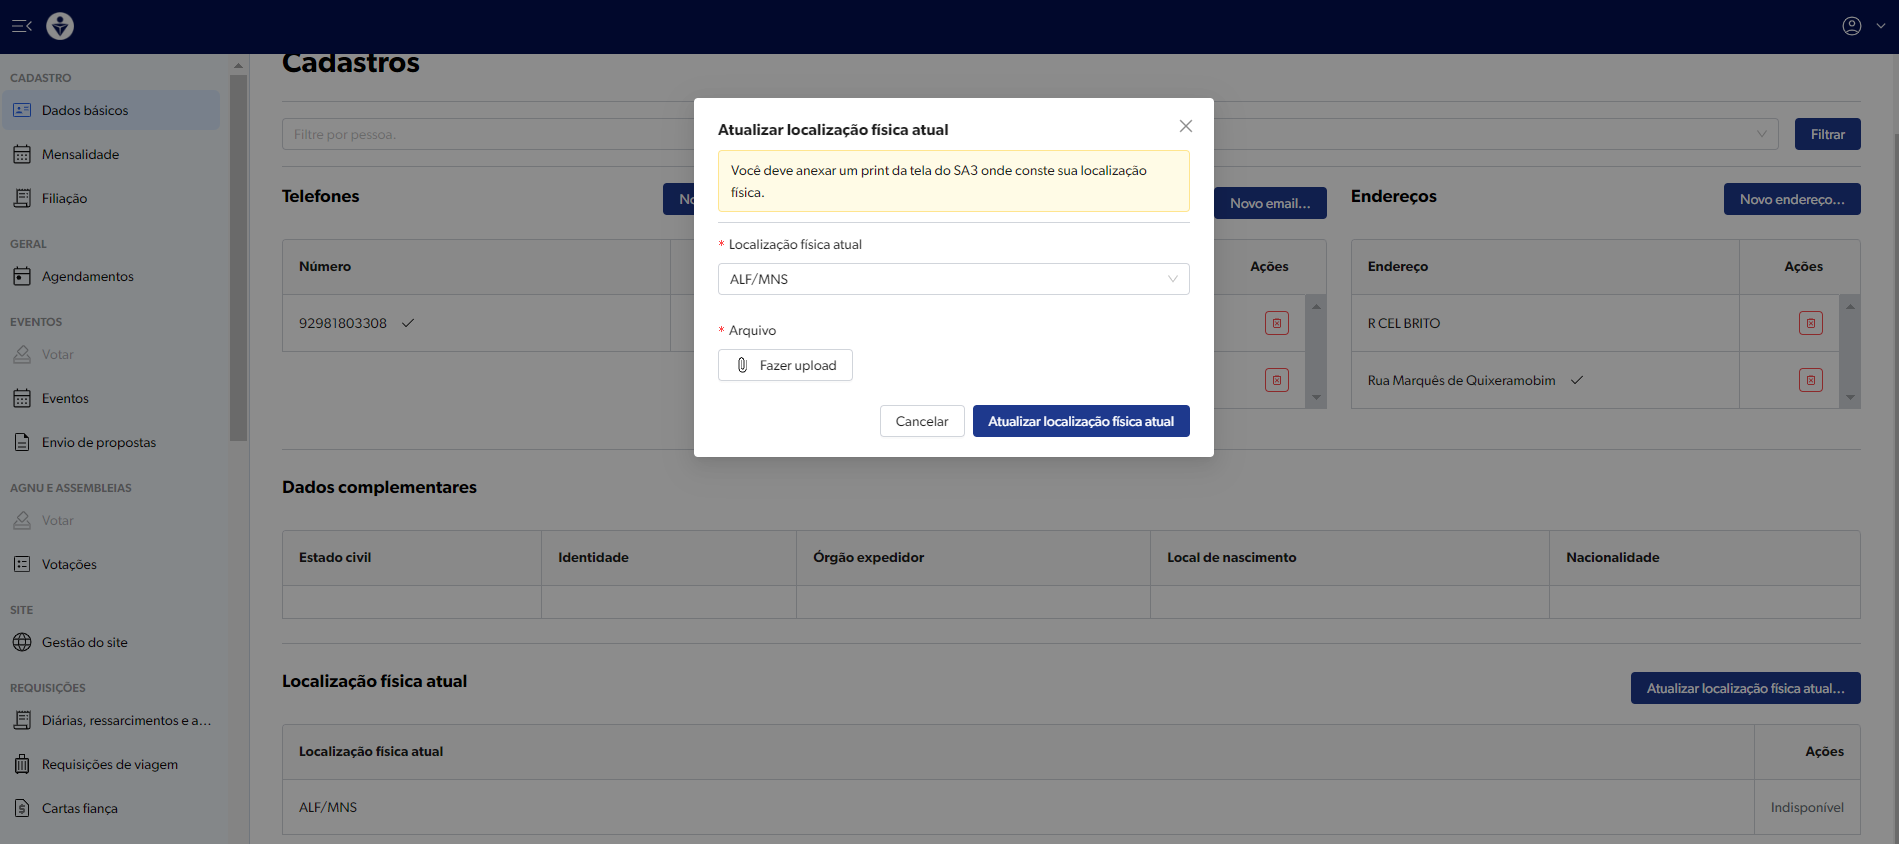The image size is (1899, 844).
Task: Open the user account profile icon
Action: [1851, 26]
